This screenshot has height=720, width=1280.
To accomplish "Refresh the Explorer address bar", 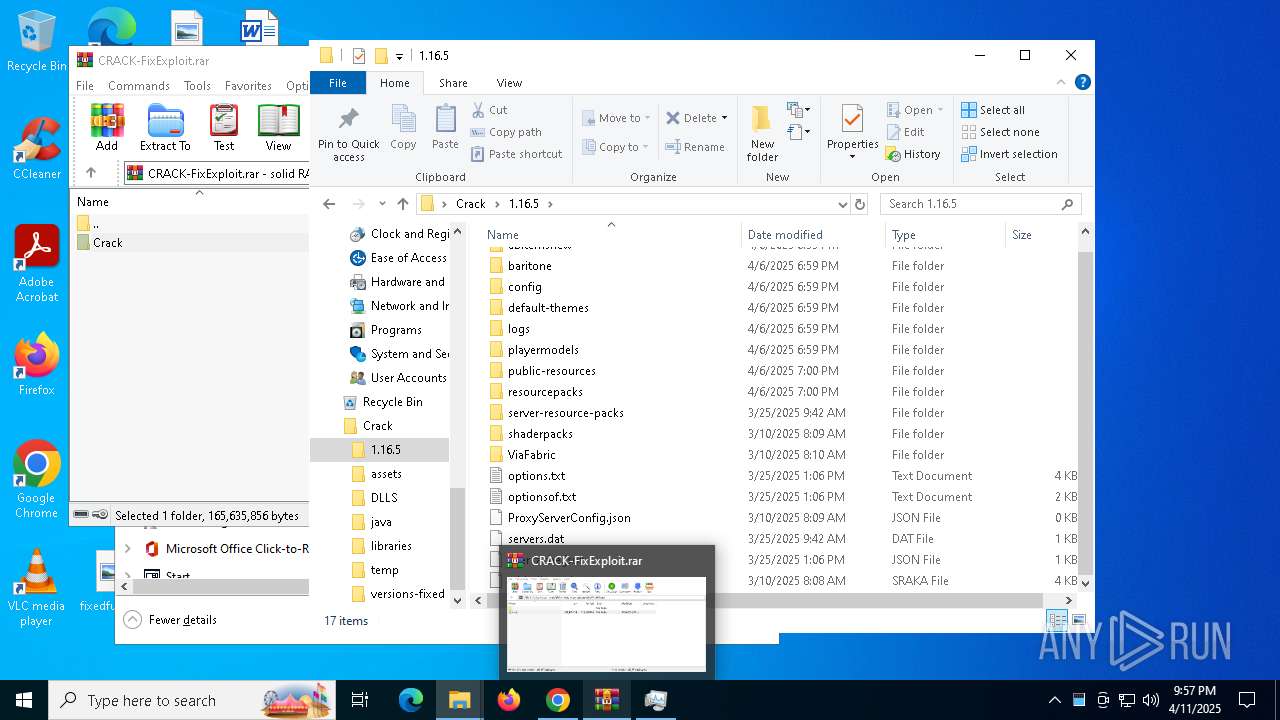I will 859,204.
